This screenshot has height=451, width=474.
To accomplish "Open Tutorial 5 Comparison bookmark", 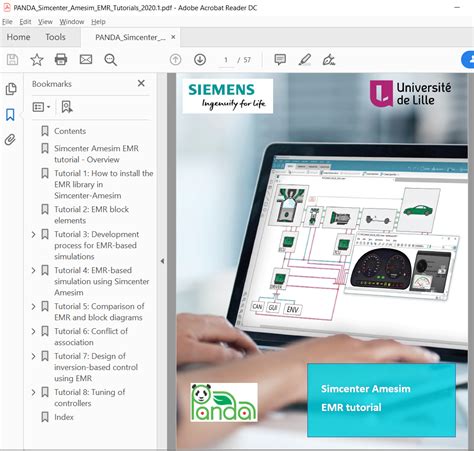I will point(99,312).
